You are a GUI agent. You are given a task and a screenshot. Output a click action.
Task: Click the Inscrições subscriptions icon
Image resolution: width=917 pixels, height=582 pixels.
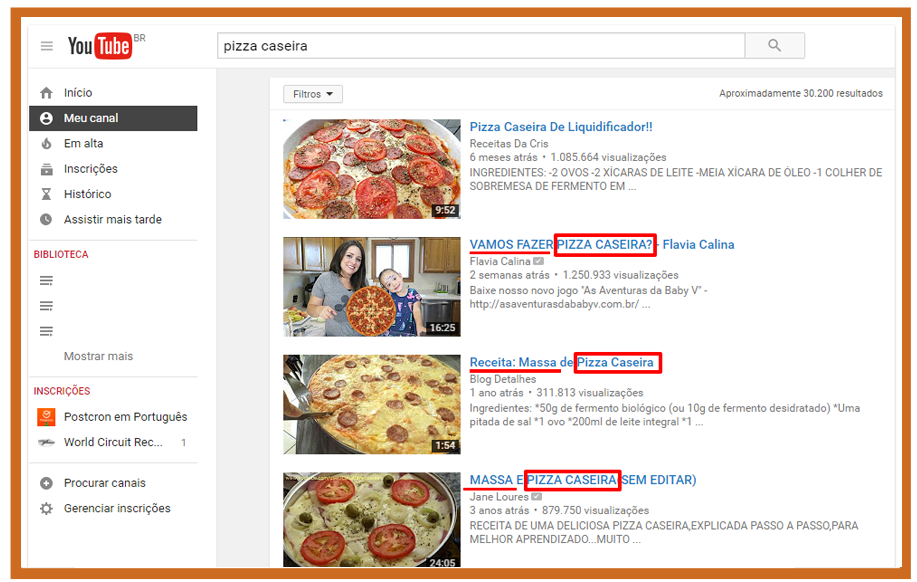tap(46, 169)
